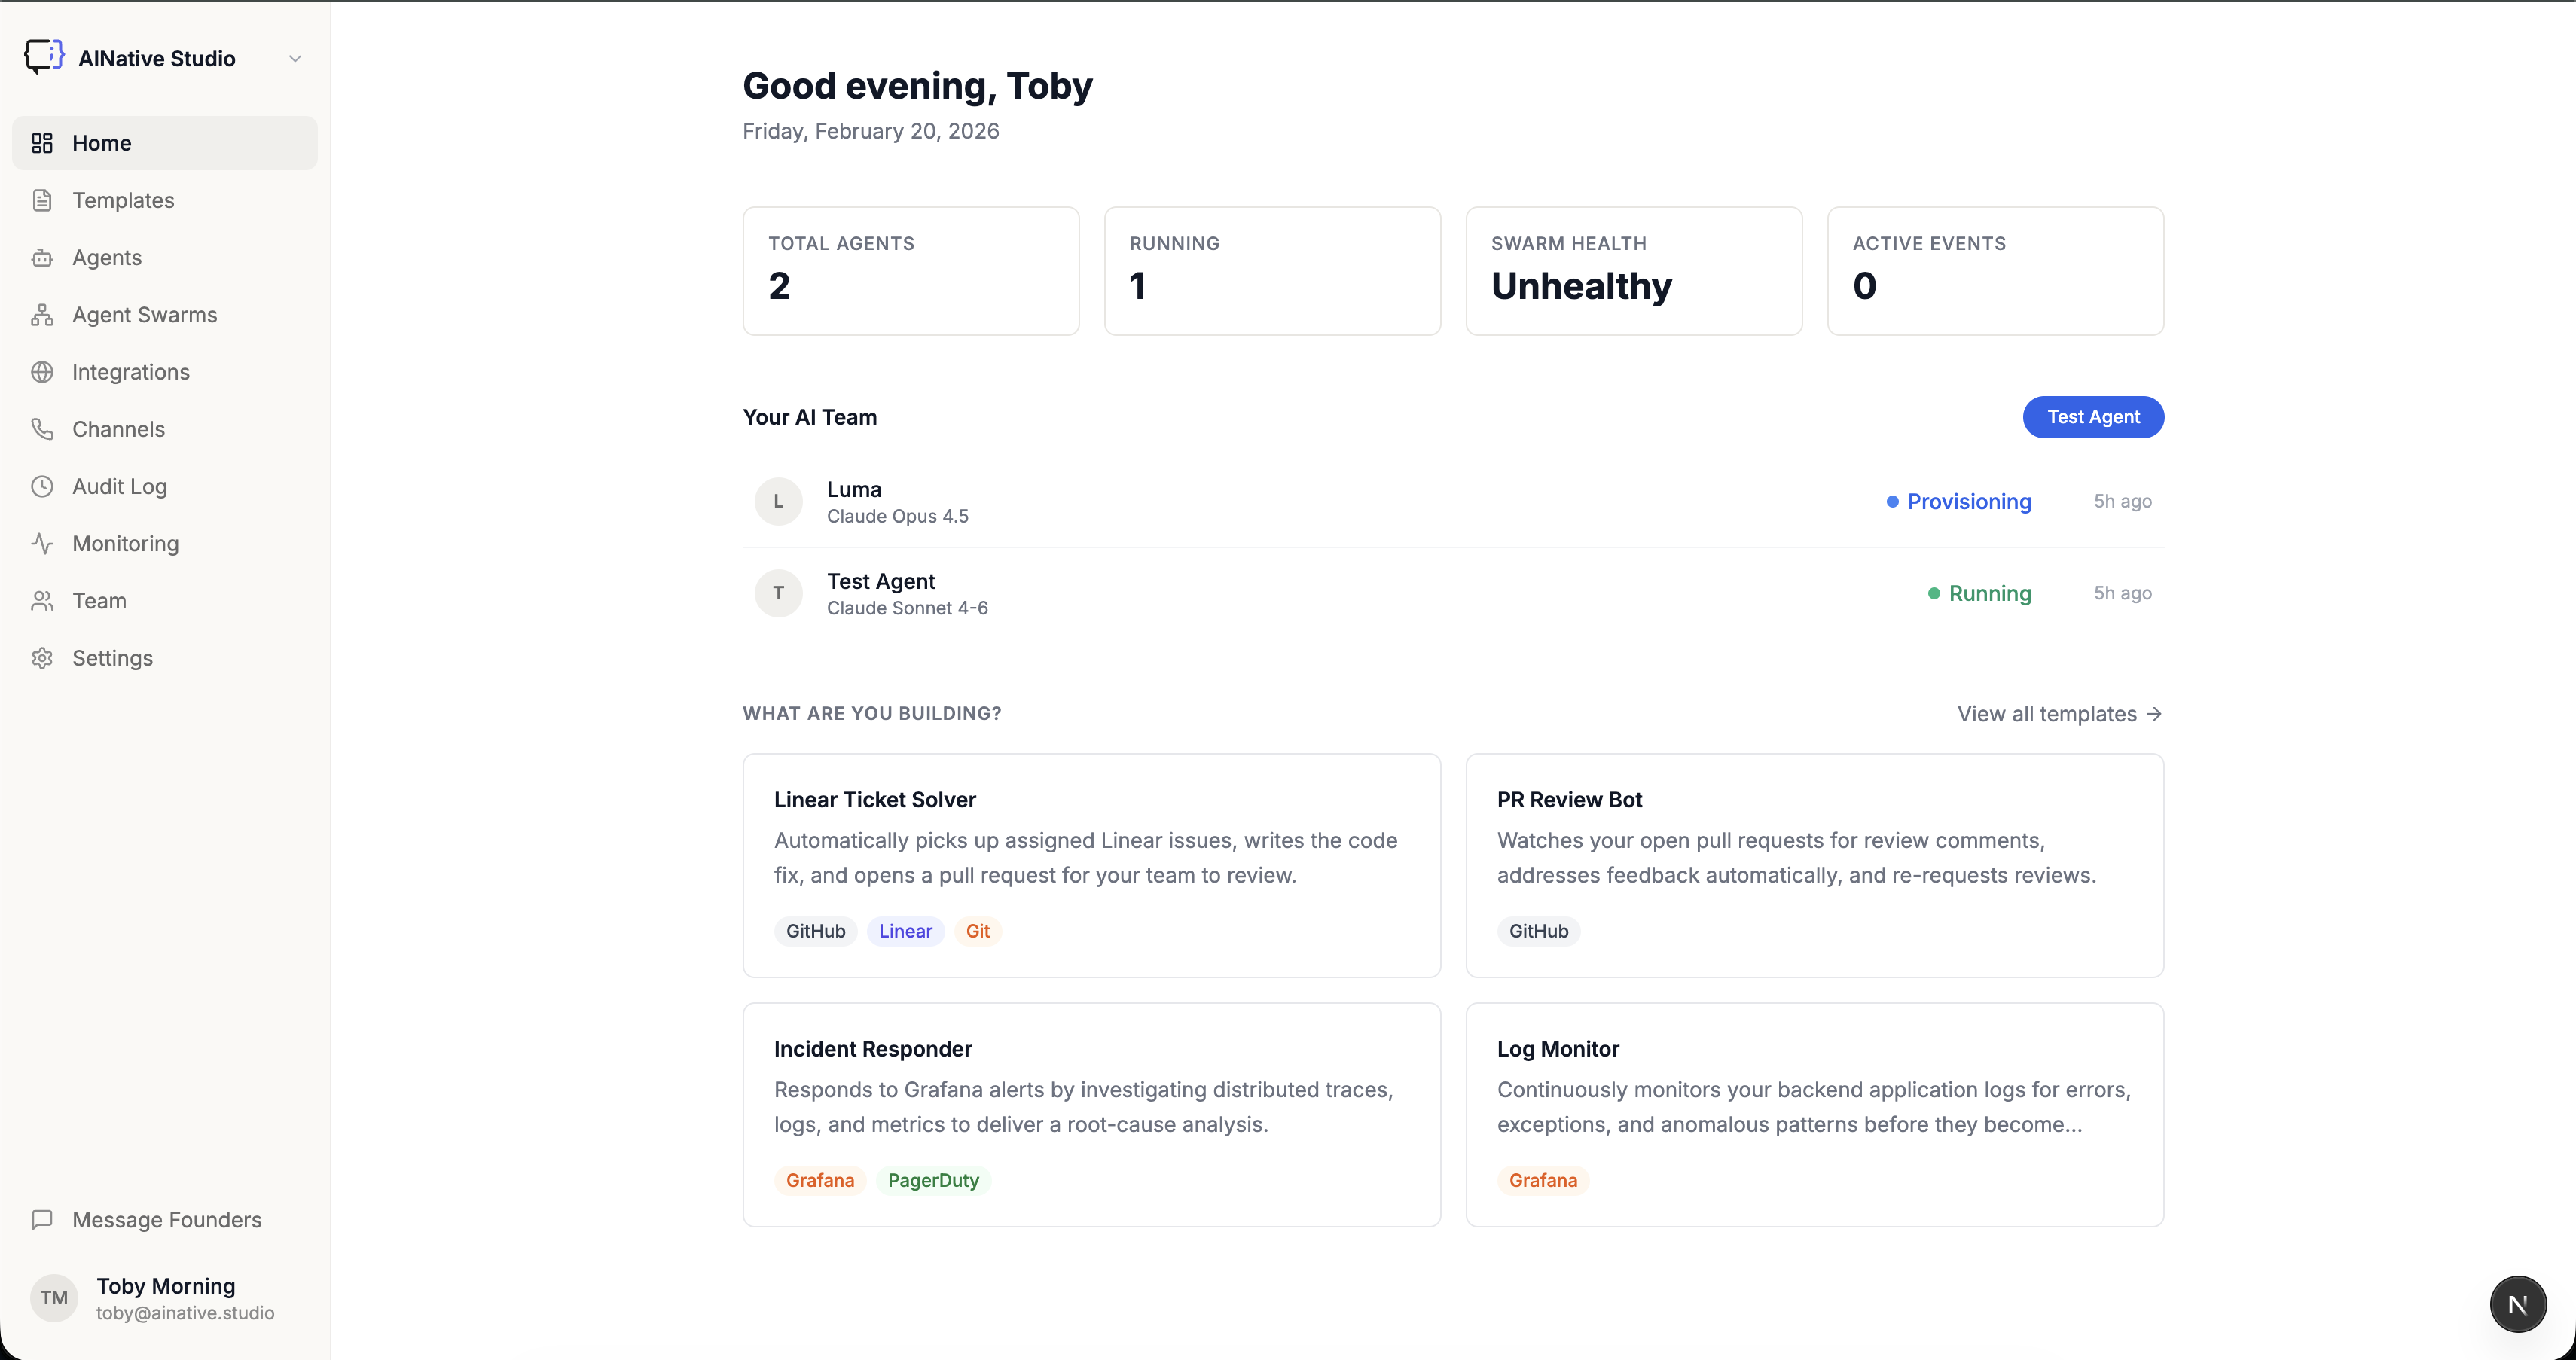The width and height of the screenshot is (2576, 1360).
Task: Click the Channels phone icon
Action: 42,429
